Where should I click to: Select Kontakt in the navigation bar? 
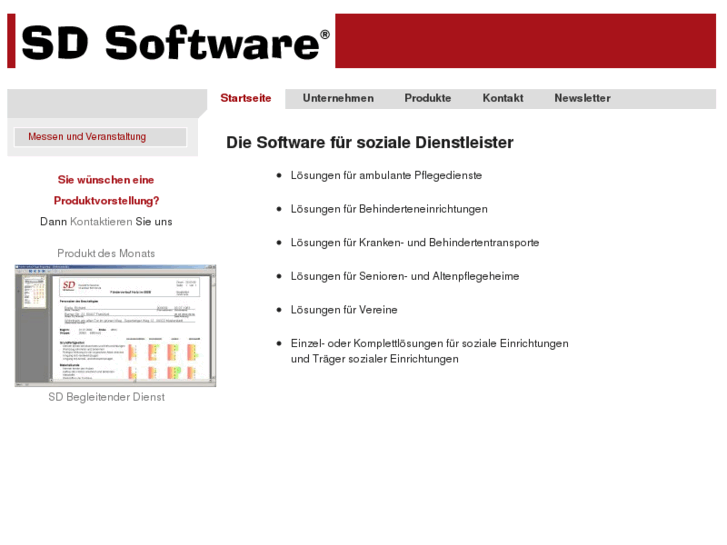point(503,98)
